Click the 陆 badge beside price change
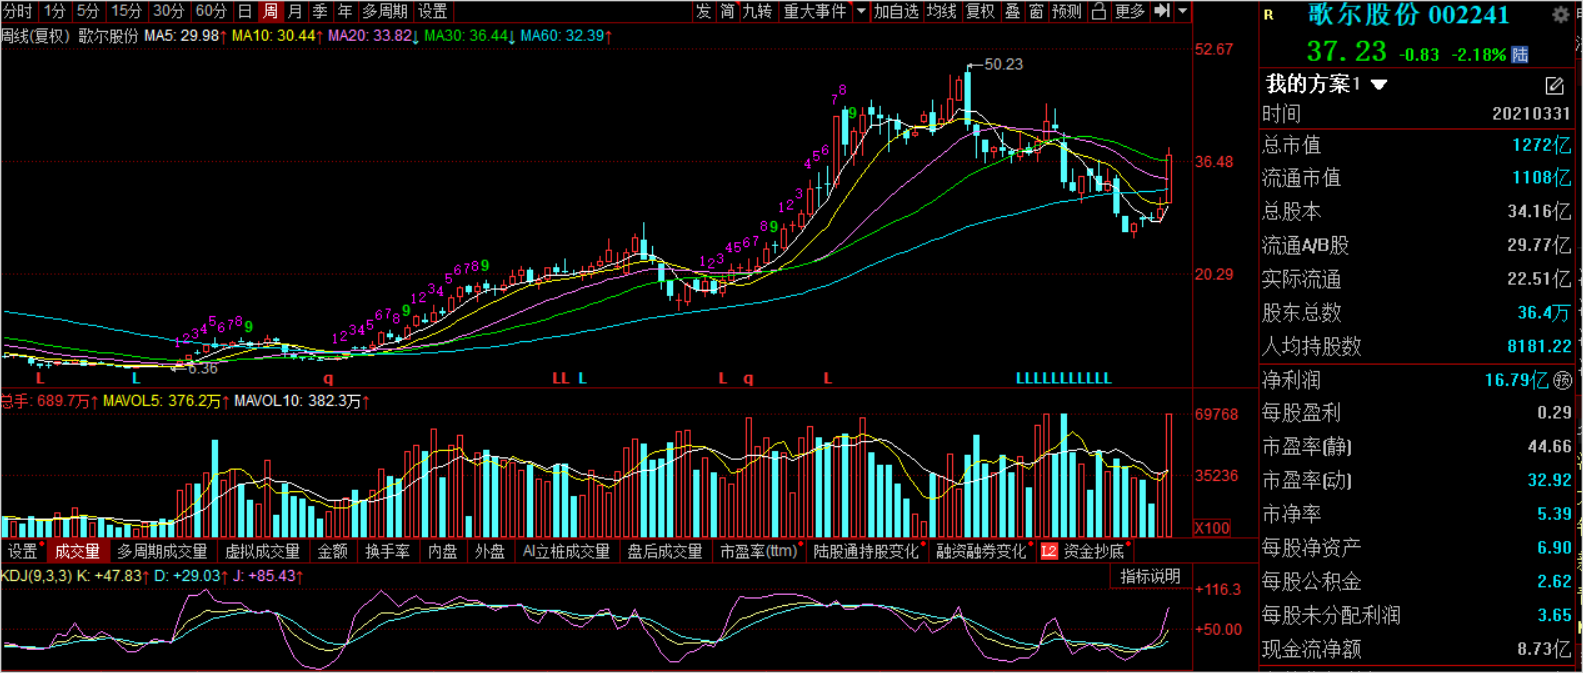The height and width of the screenshot is (673, 1583). pyautogui.click(x=1520, y=54)
